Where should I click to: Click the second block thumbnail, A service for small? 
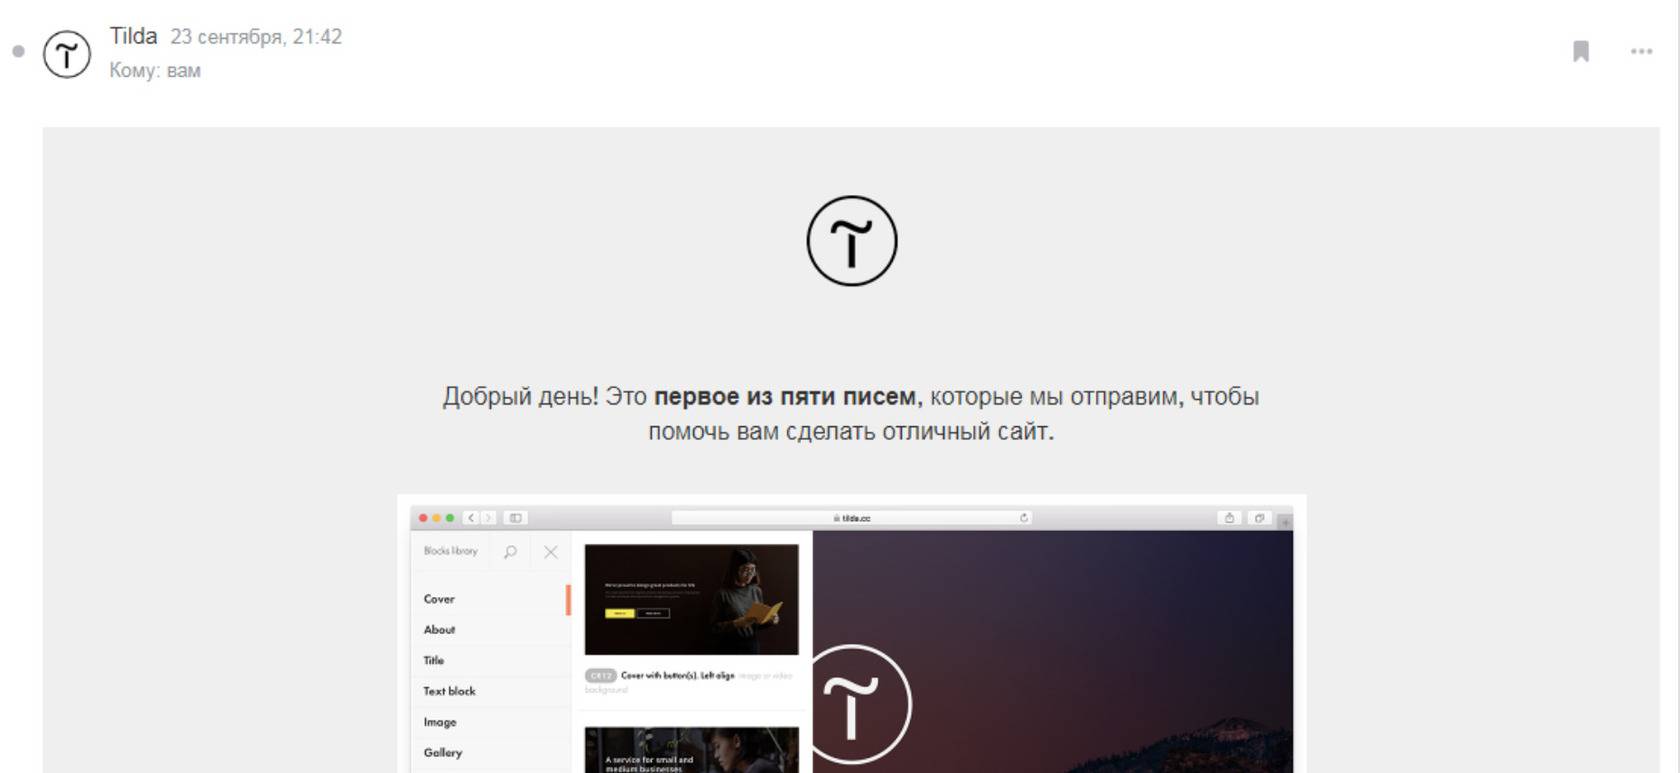[692, 750]
